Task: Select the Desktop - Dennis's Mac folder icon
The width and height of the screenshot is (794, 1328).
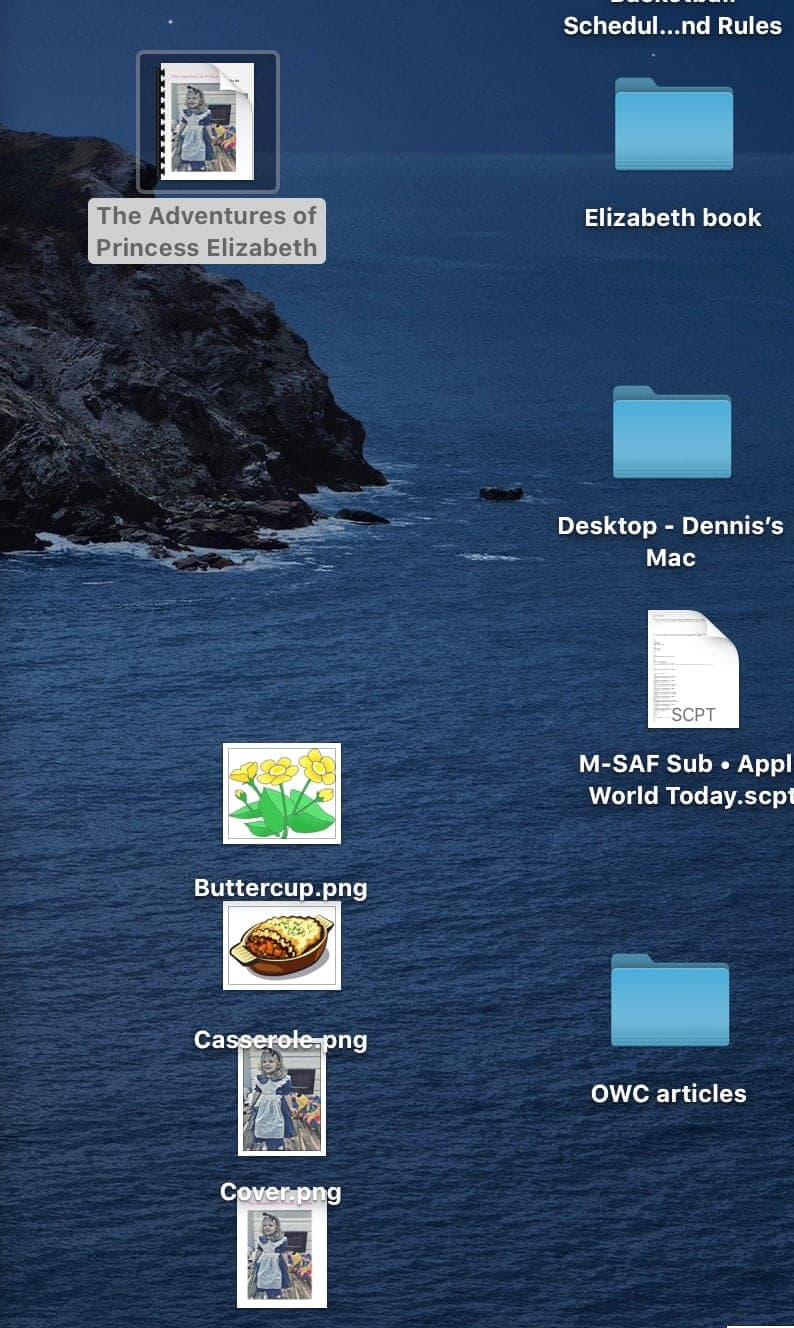Action: click(671, 432)
